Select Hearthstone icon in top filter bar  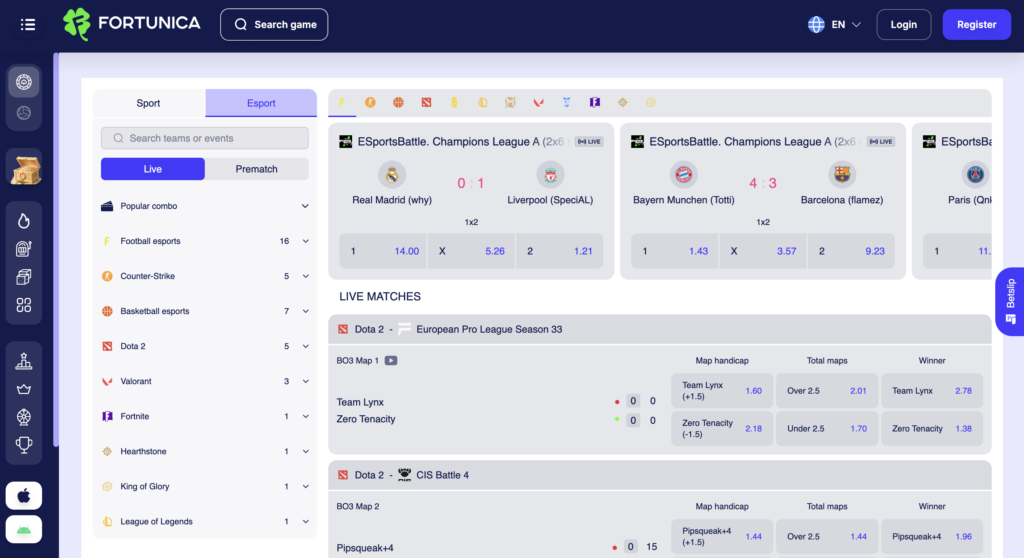click(x=623, y=103)
